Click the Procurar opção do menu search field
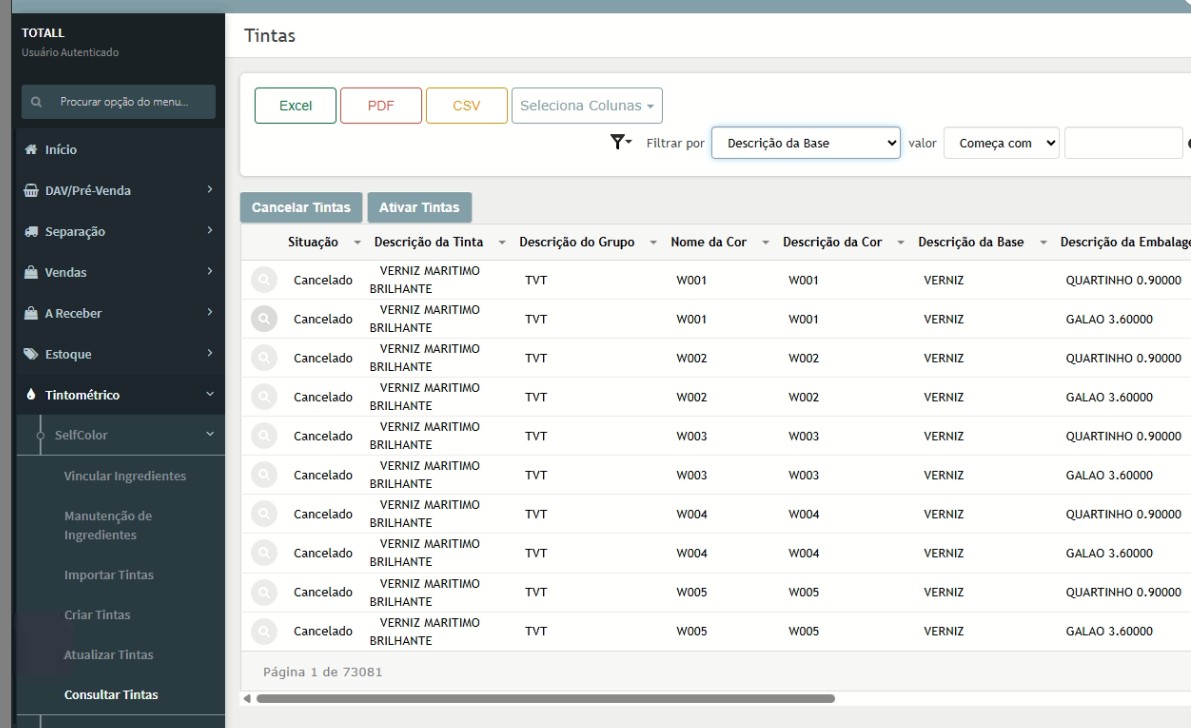This screenshot has height=728, width=1191. point(118,102)
